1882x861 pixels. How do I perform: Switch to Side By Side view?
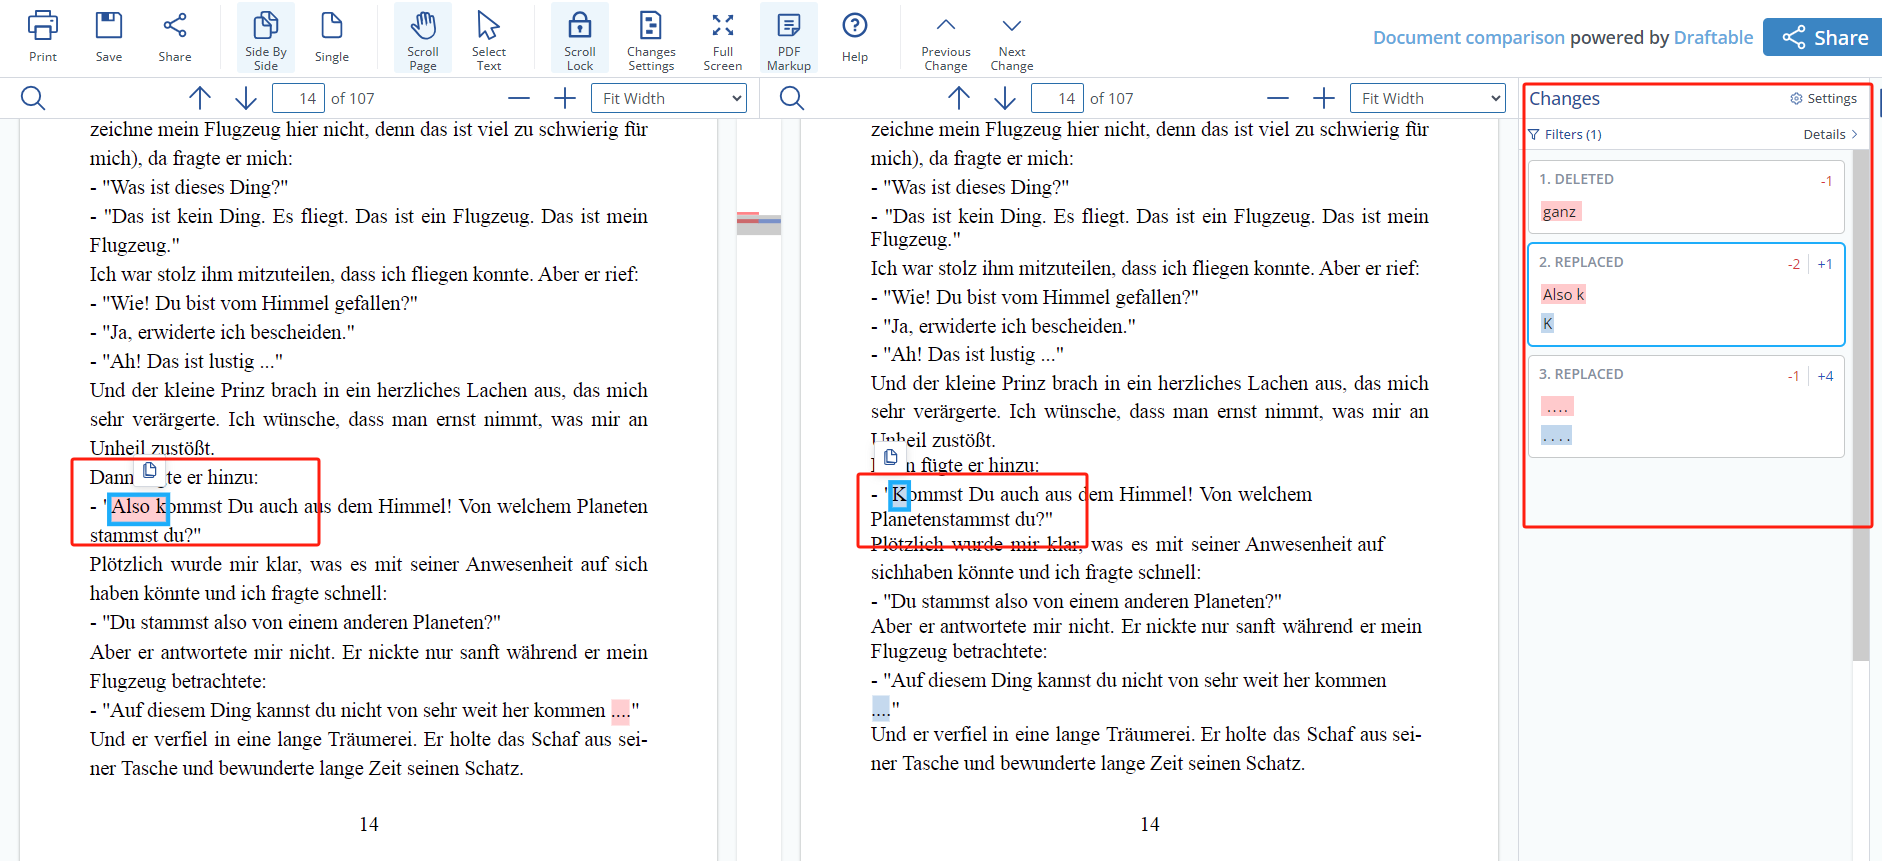point(266,38)
